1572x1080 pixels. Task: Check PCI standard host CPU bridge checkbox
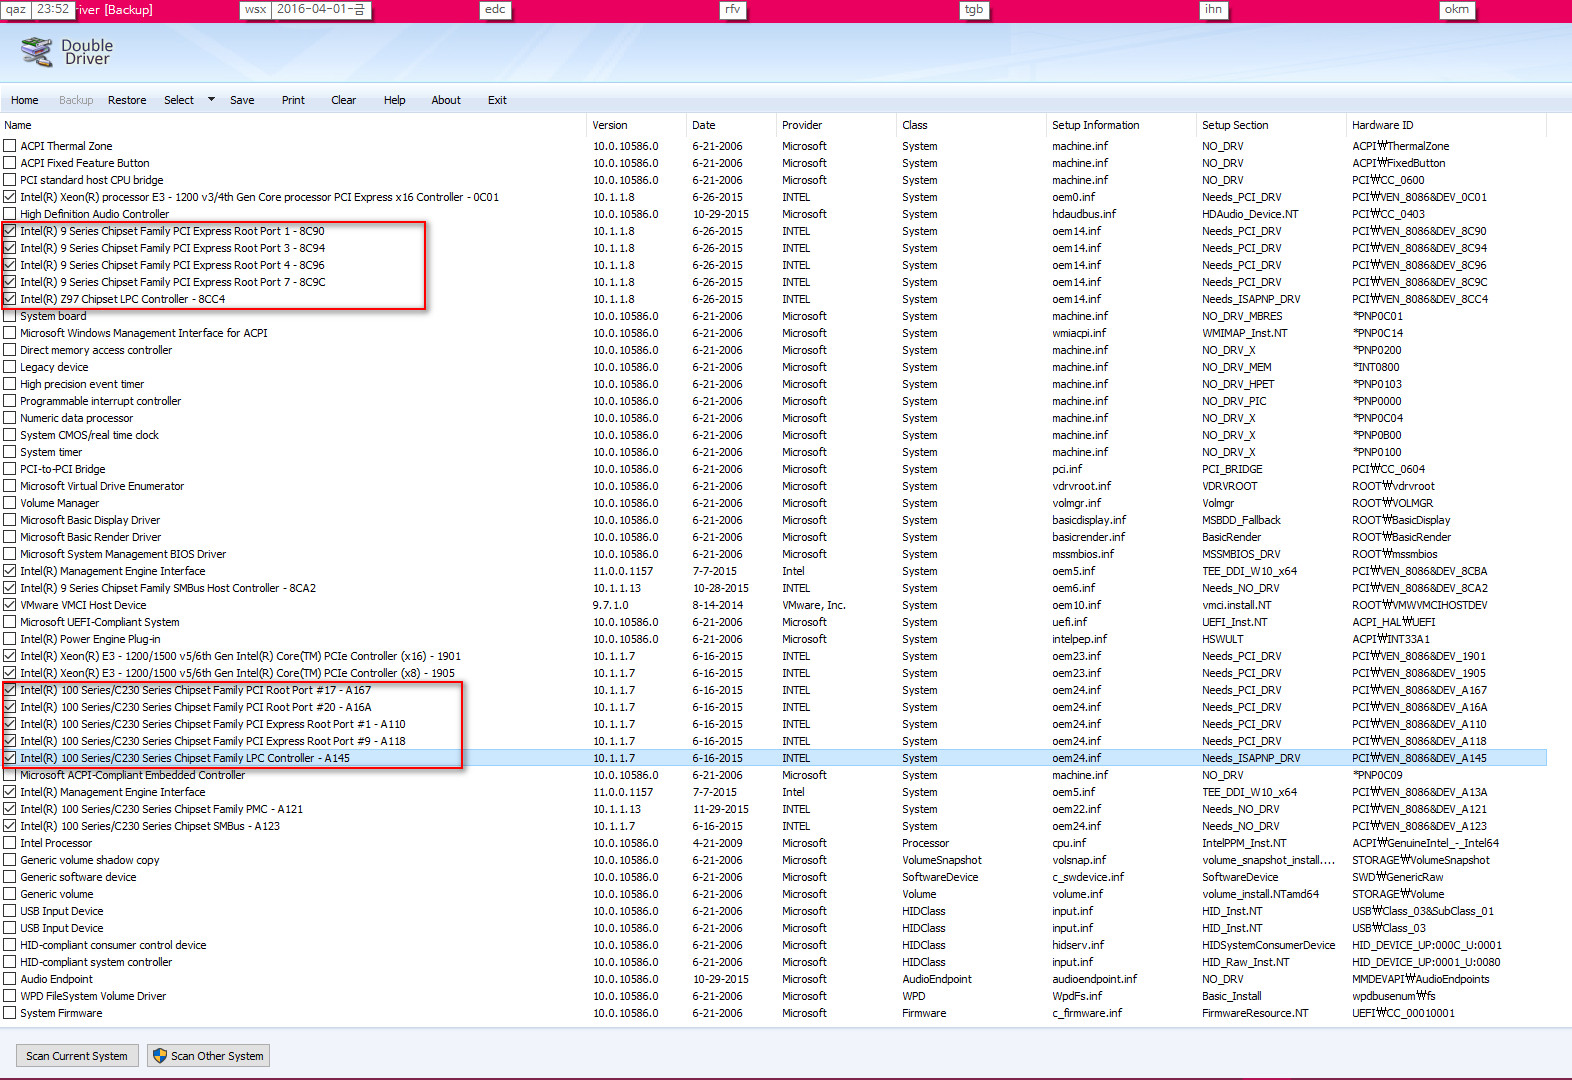10,180
